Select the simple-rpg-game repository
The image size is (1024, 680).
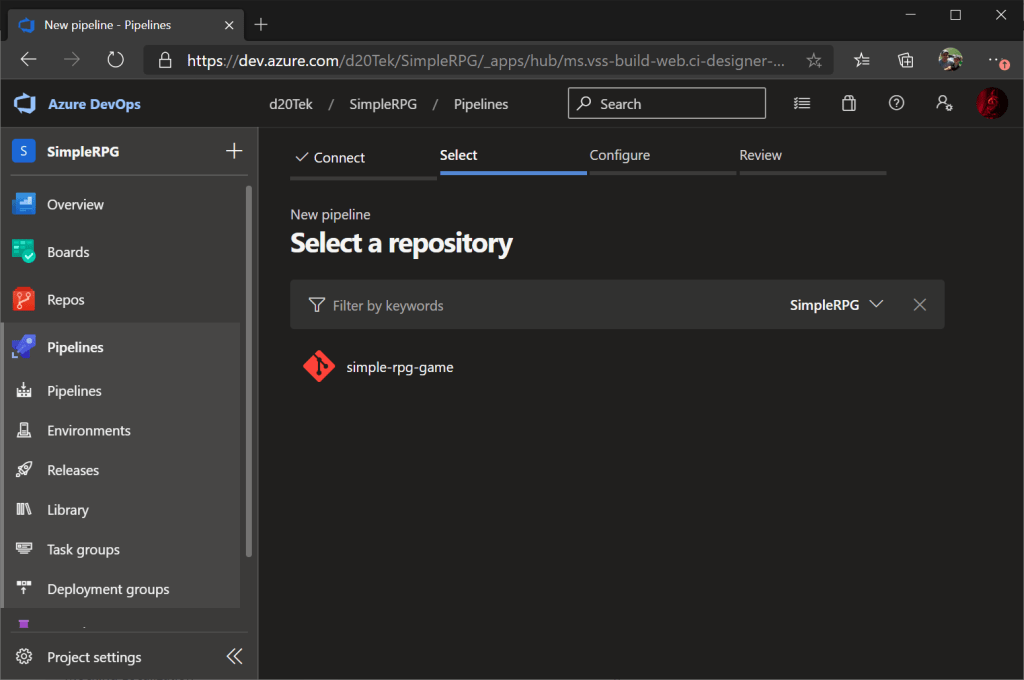pyautogui.click(x=399, y=367)
